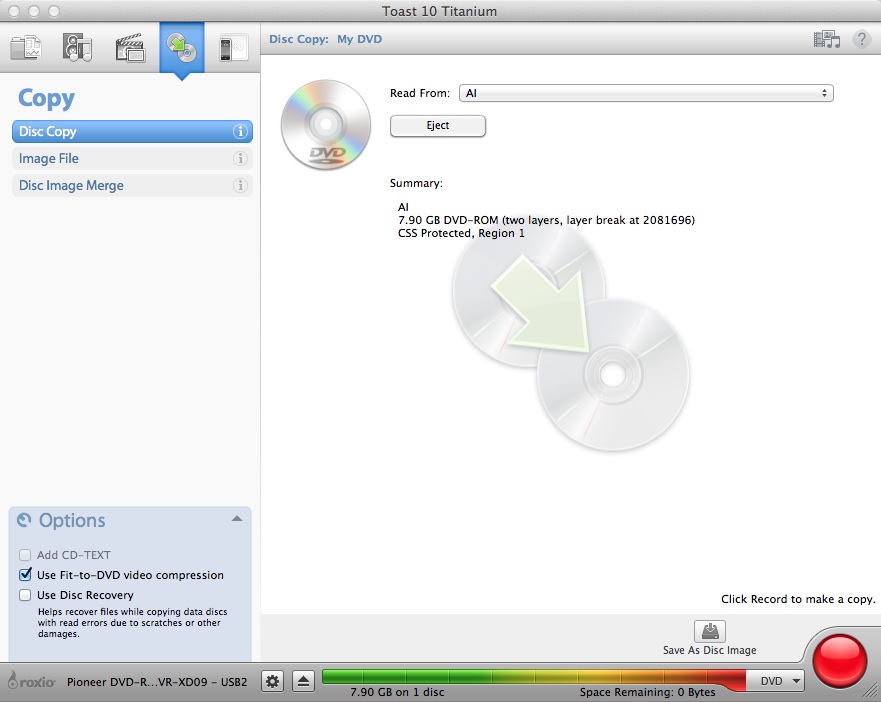Show info for Image File
This screenshot has height=702, width=881.
coord(240,158)
